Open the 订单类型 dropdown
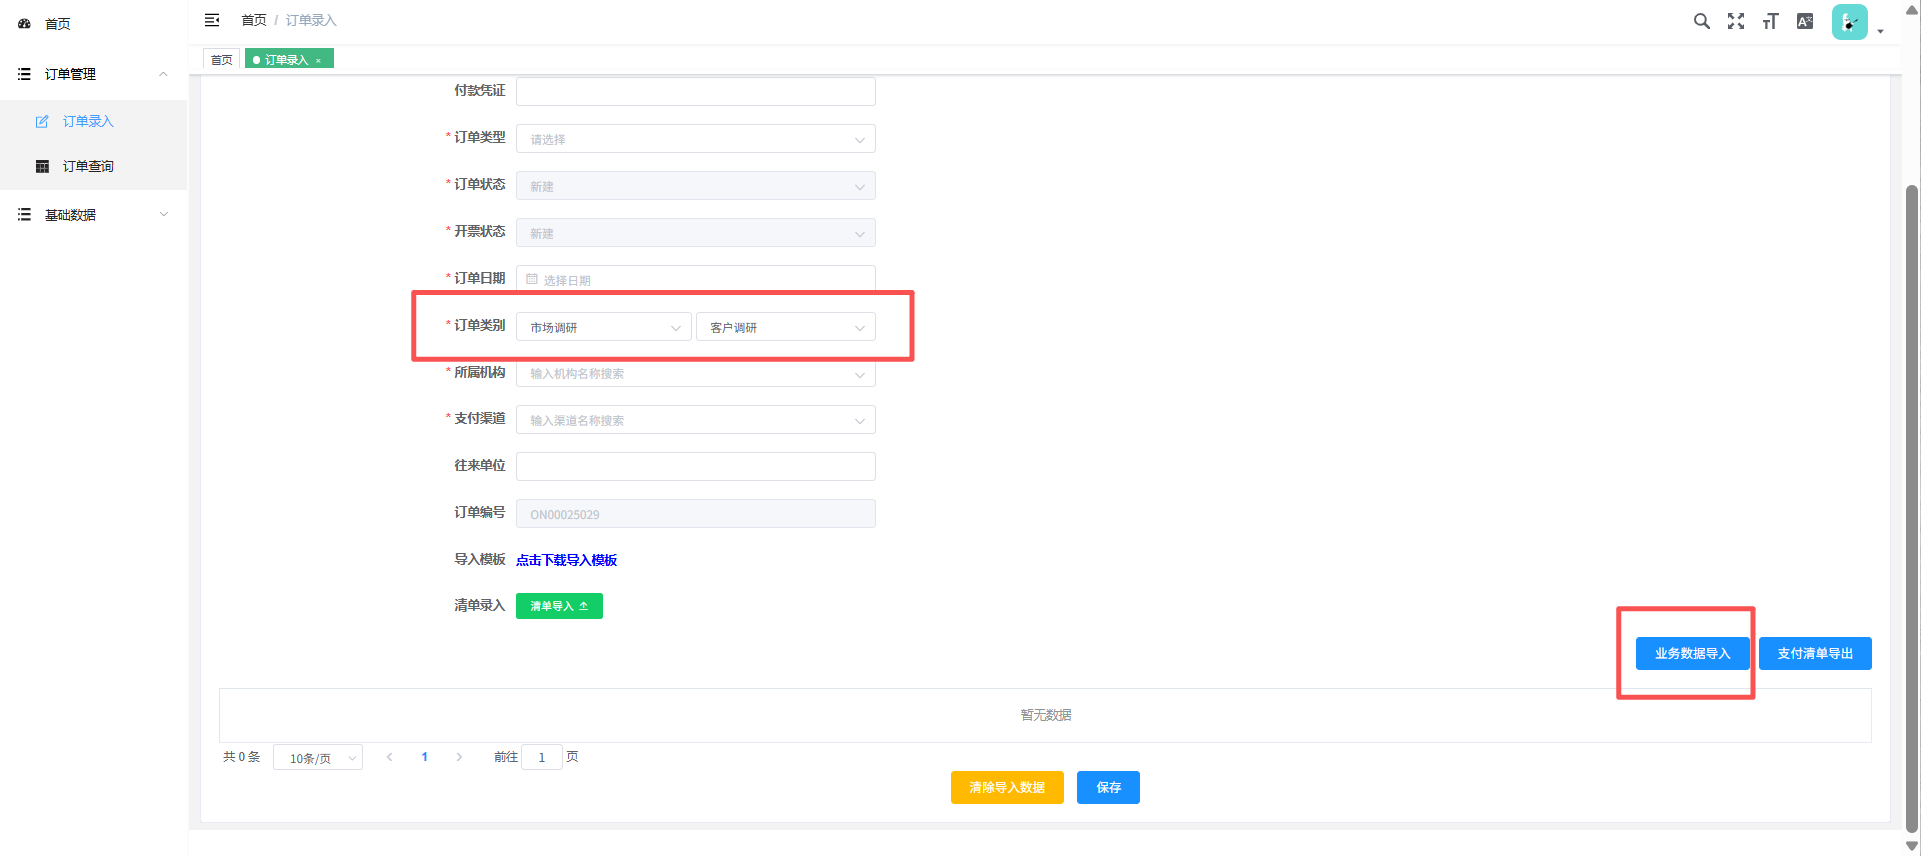The width and height of the screenshot is (1921, 856). pos(695,139)
